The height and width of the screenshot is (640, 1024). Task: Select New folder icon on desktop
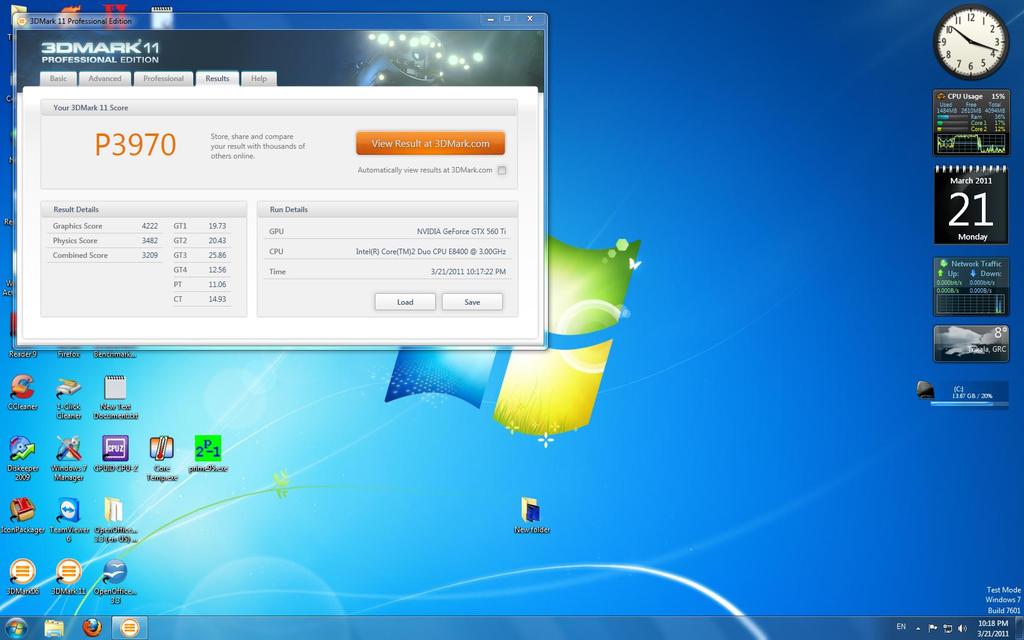(532, 515)
